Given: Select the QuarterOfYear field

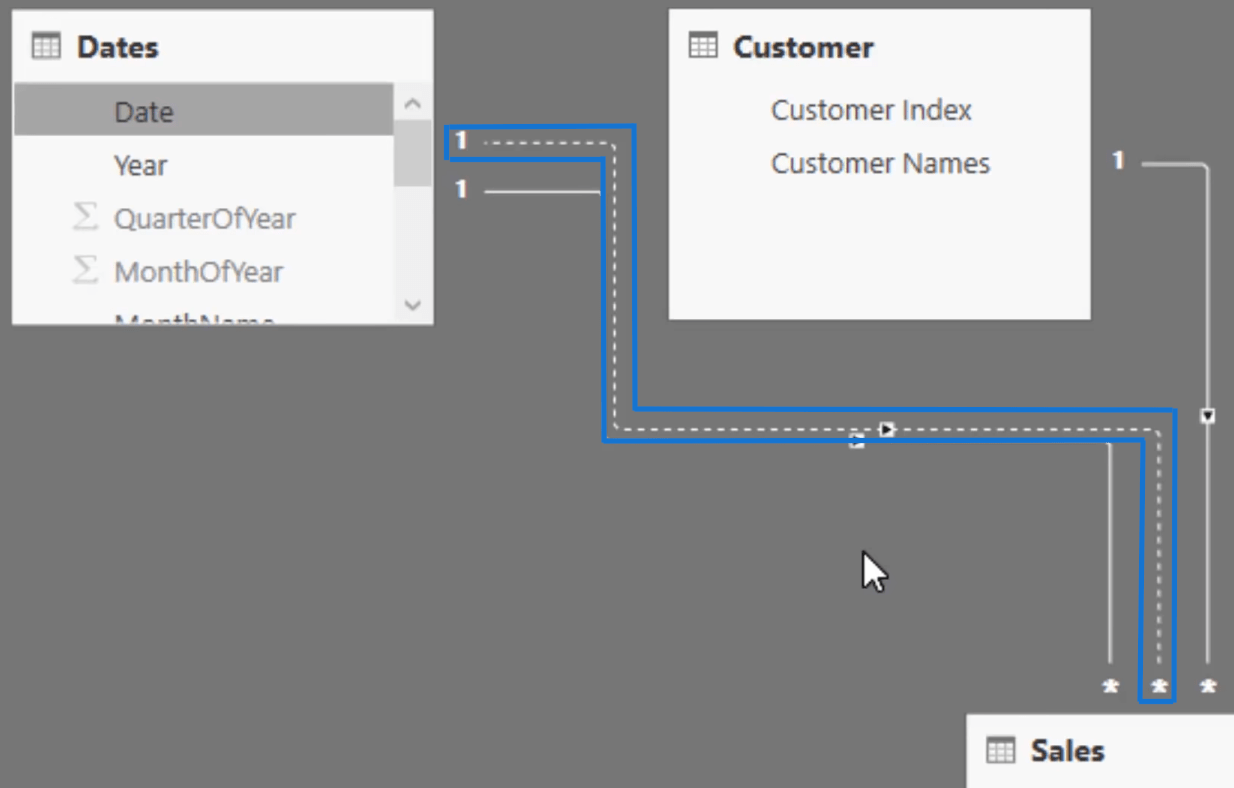Looking at the screenshot, I should pyautogui.click(x=203, y=218).
